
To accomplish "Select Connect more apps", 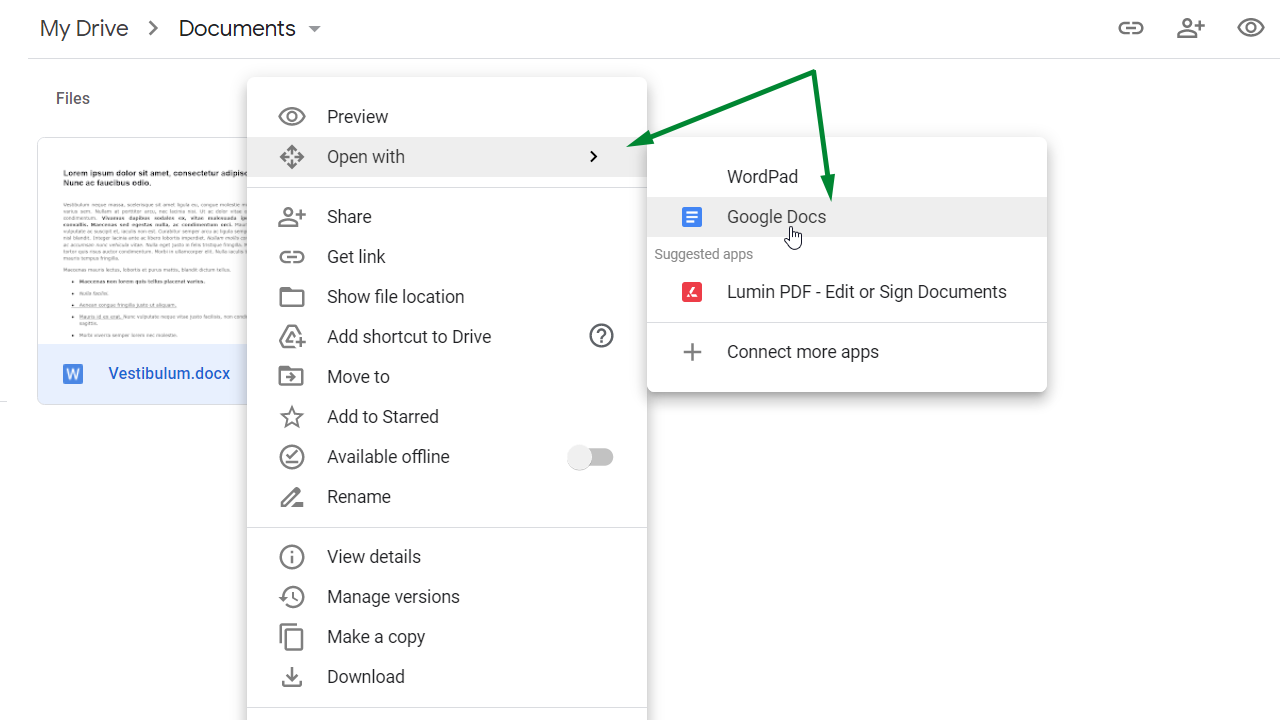I will 847,352.
